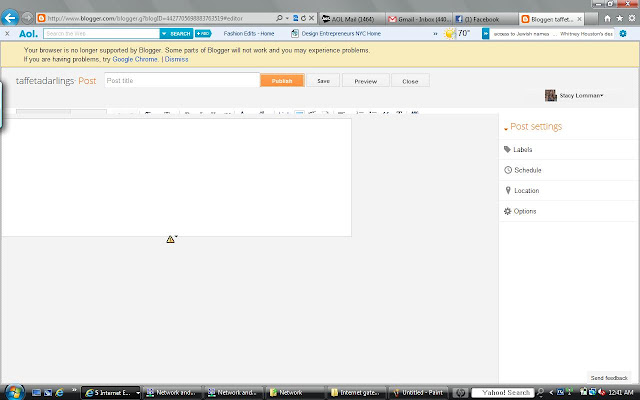Click the address bar search magnifier icon

pyautogui.click(x=279, y=18)
